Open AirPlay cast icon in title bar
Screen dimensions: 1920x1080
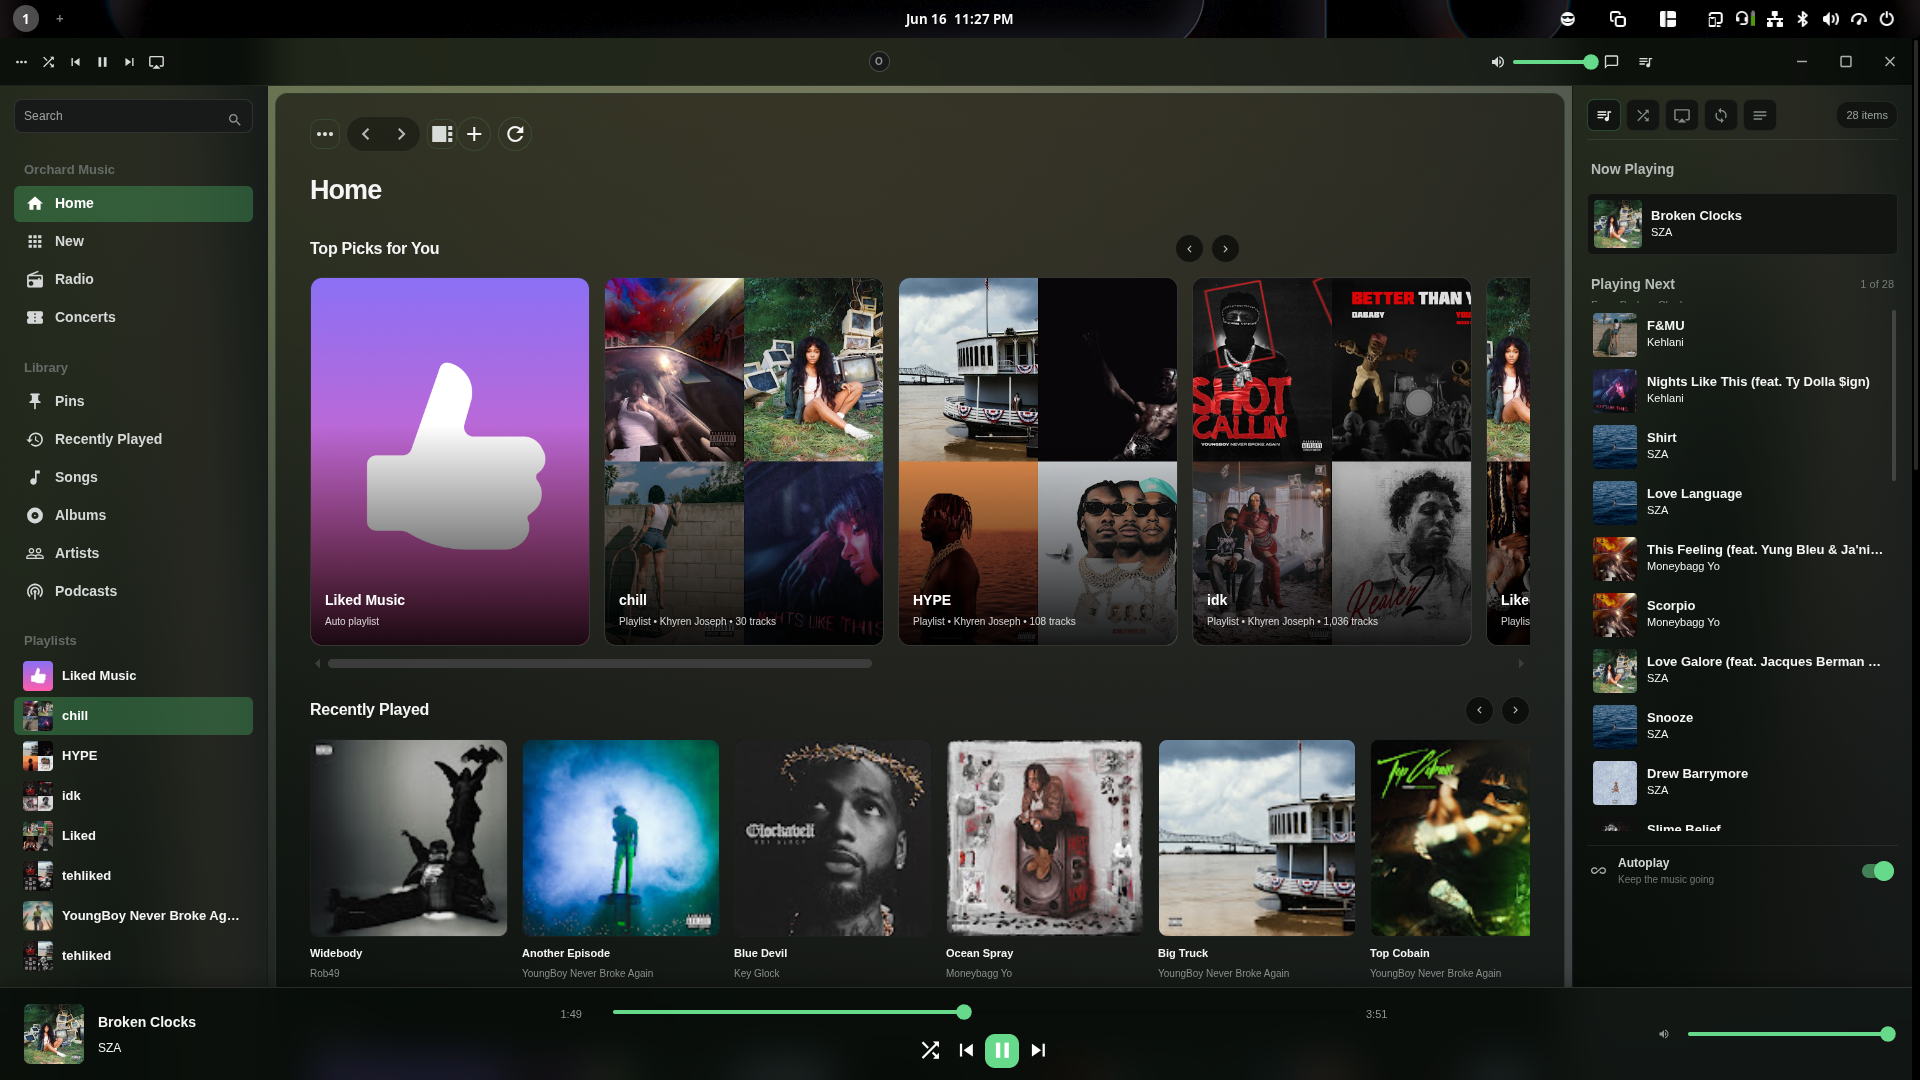(x=157, y=62)
